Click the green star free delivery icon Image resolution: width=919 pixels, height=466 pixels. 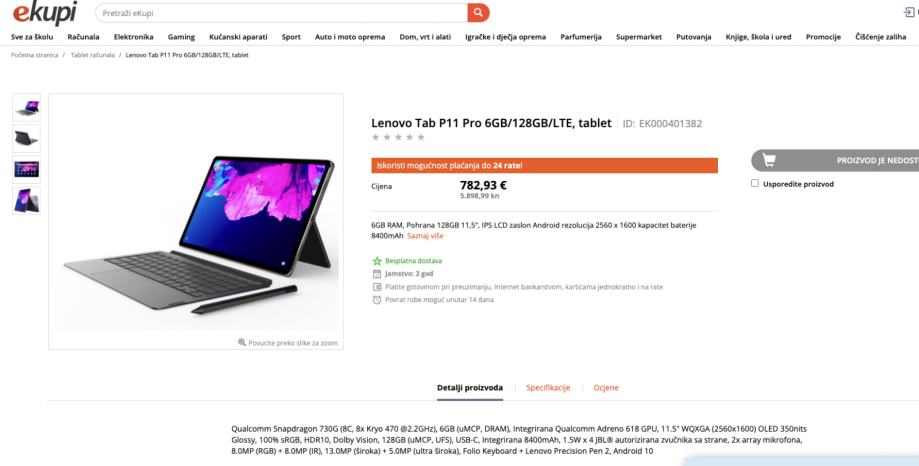(377, 261)
